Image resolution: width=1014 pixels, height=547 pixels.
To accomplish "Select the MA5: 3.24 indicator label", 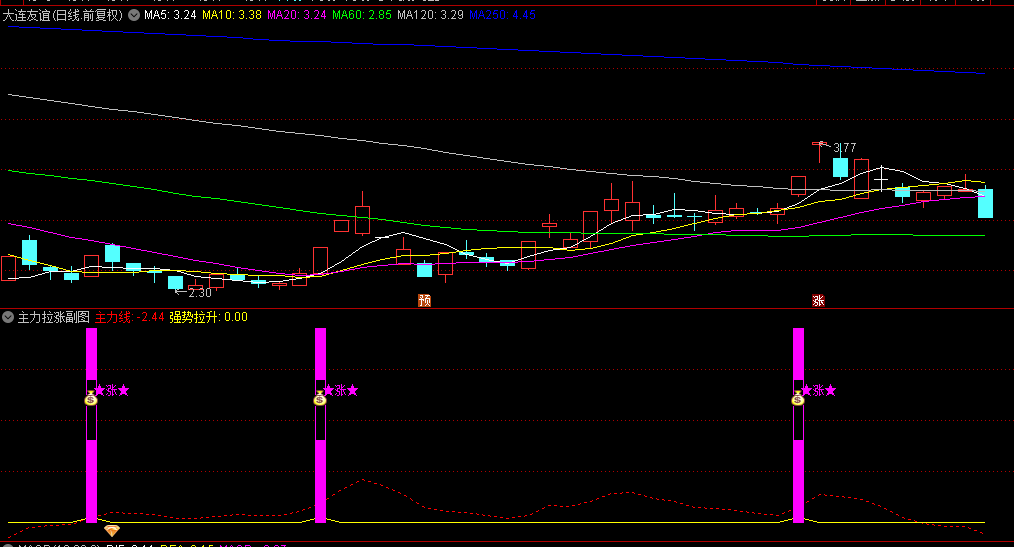I will (170, 15).
